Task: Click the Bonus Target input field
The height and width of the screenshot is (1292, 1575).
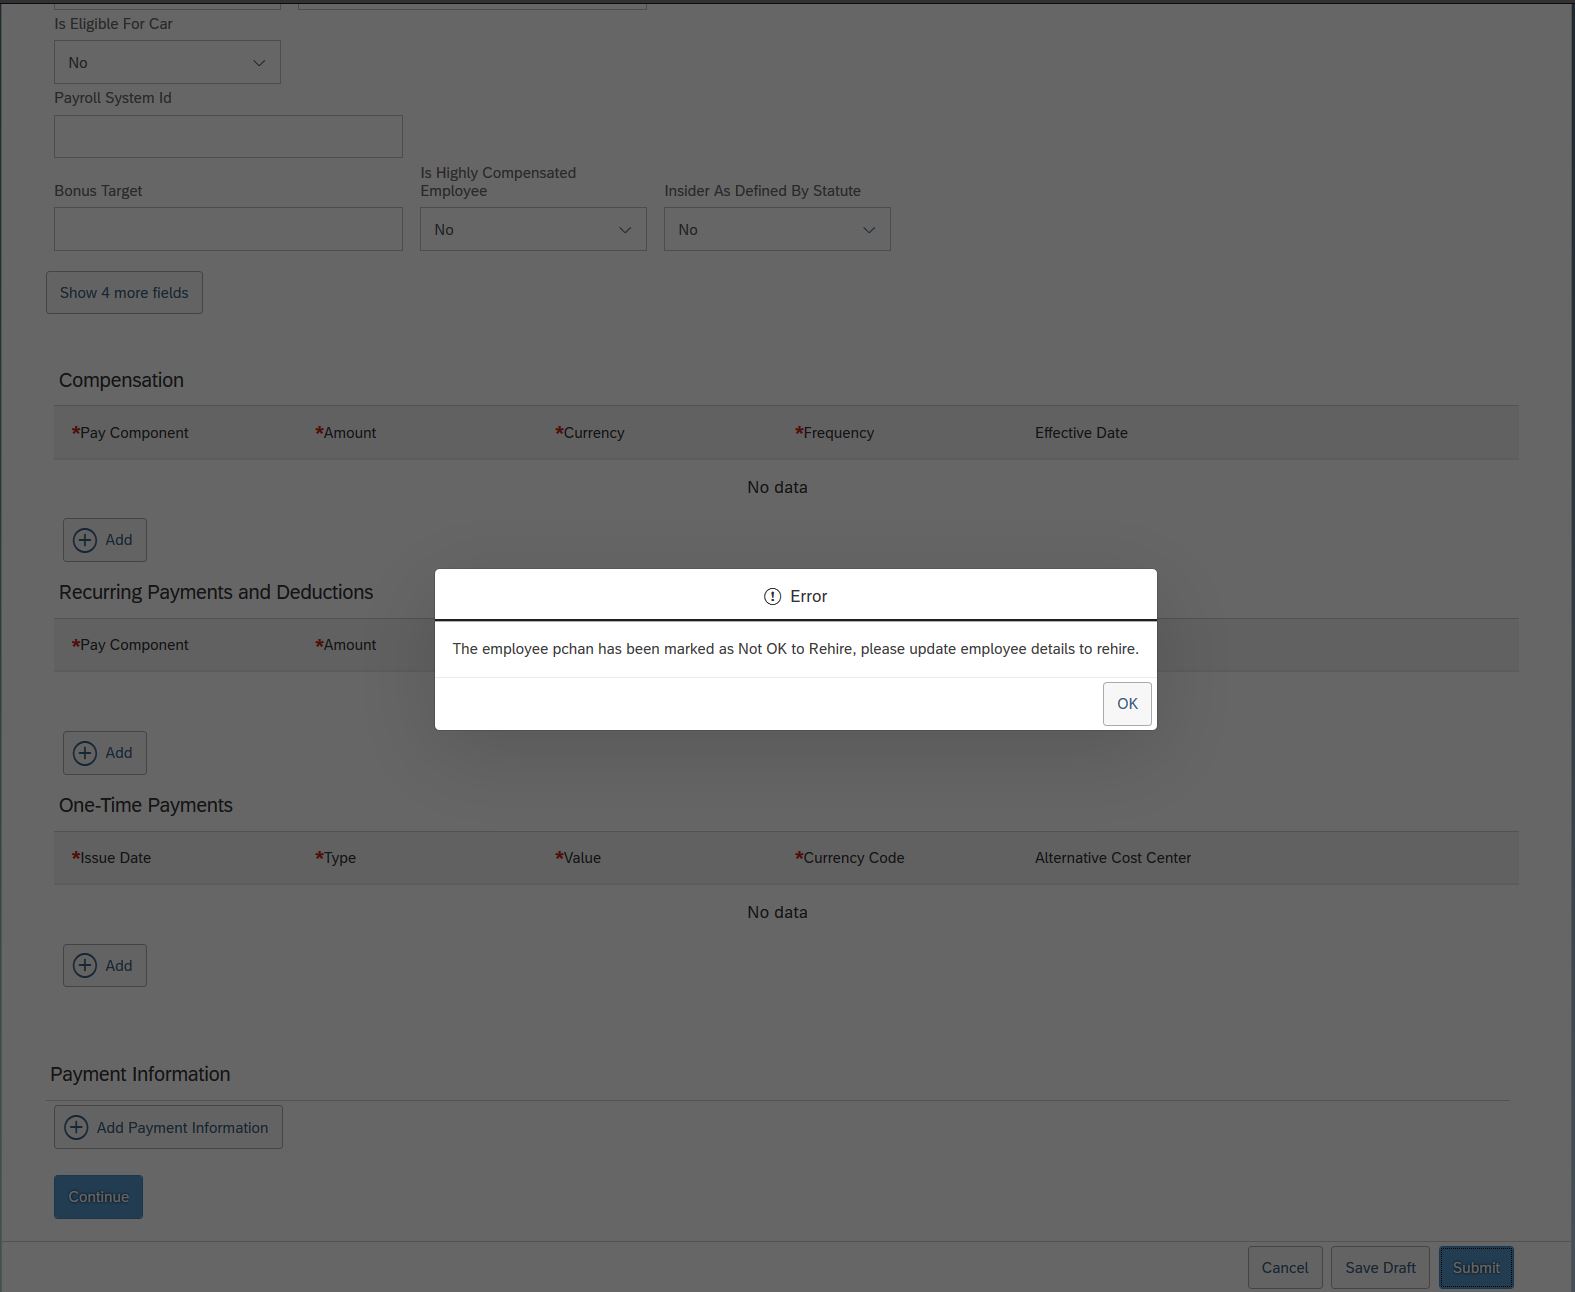Action: 228,229
